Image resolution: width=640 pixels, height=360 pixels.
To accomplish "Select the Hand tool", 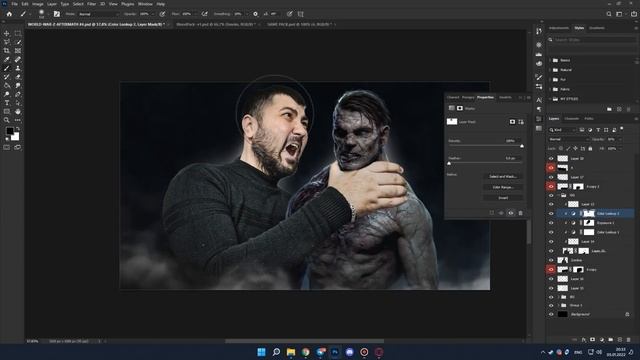I will tap(18, 111).
